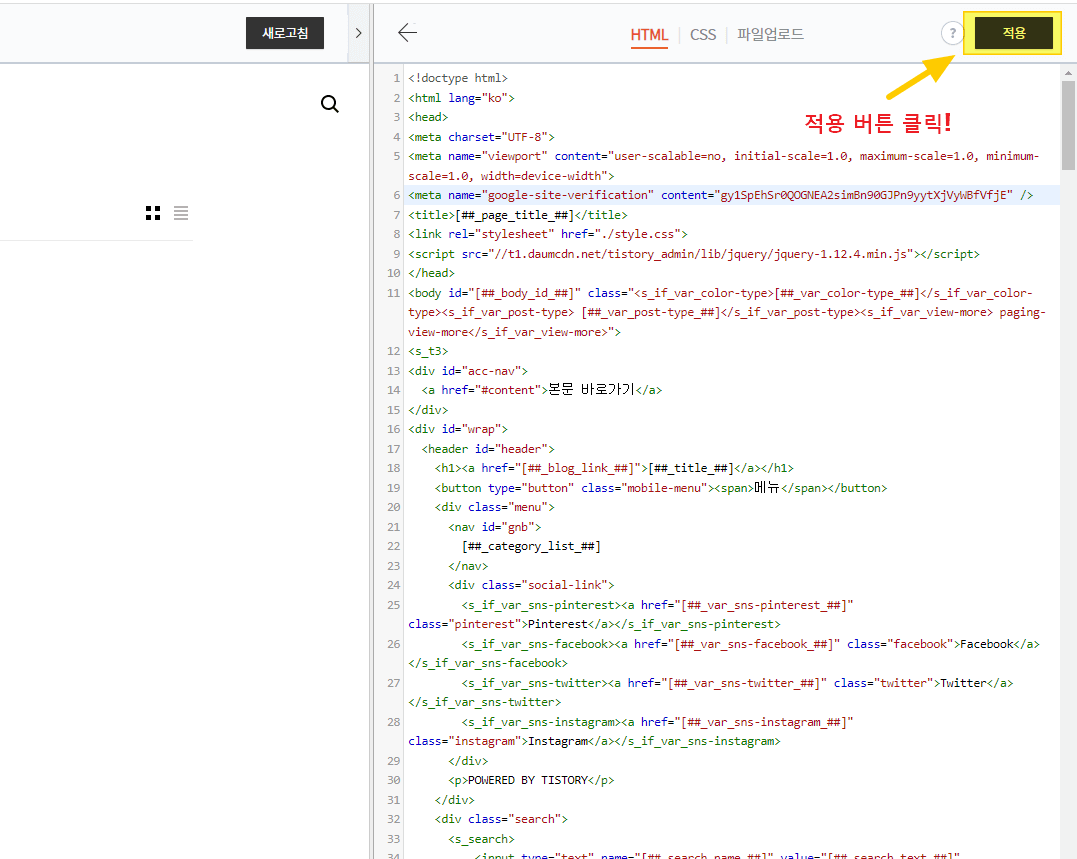Click the sns-facebook code line
The width and height of the screenshot is (1077, 859).
[724, 654]
